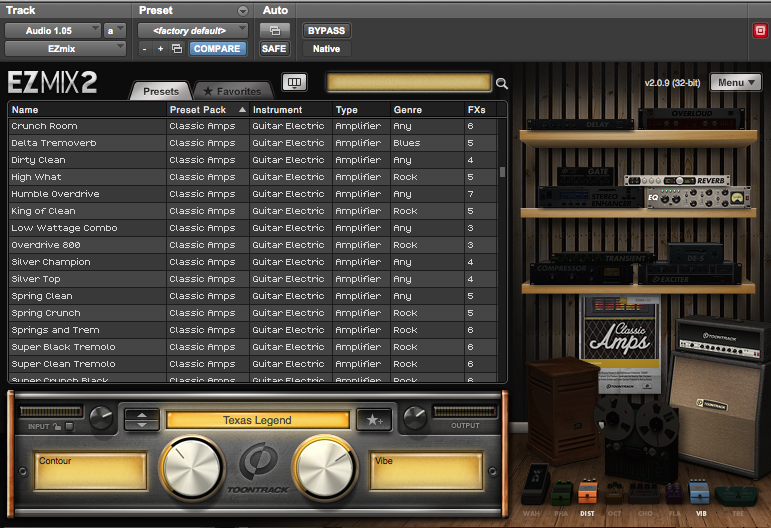771x528 pixels.
Task: Adjust the output level knob
Action: [415, 417]
